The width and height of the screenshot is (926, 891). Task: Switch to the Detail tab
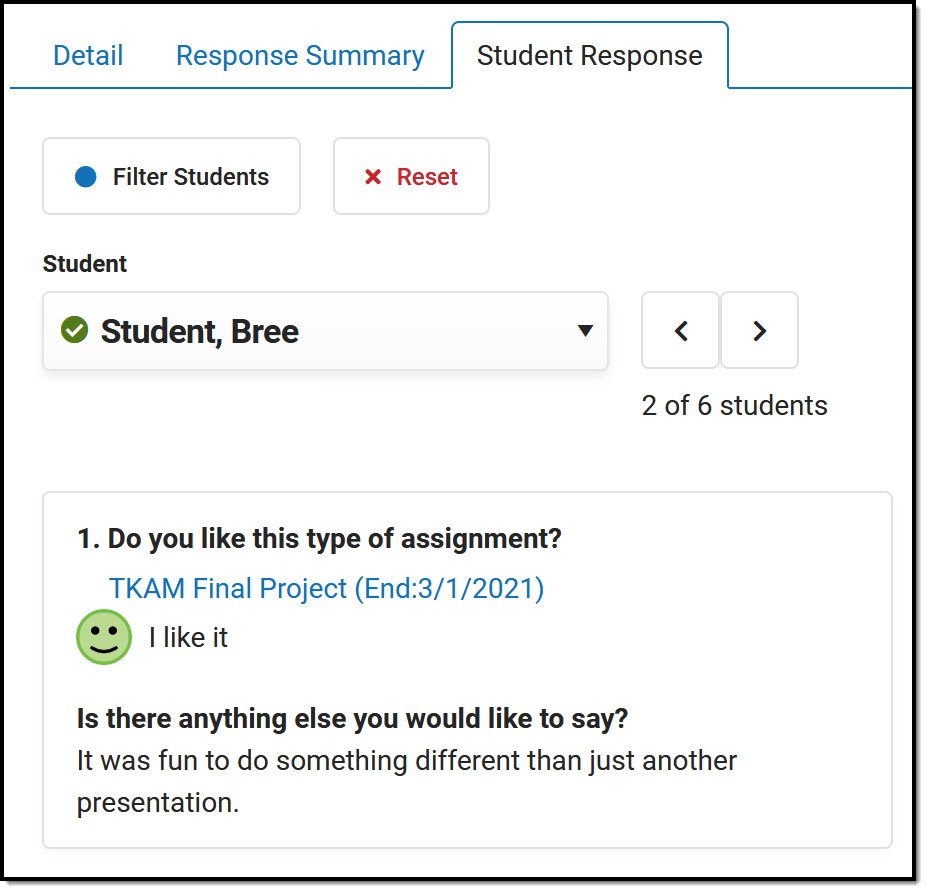tap(88, 56)
